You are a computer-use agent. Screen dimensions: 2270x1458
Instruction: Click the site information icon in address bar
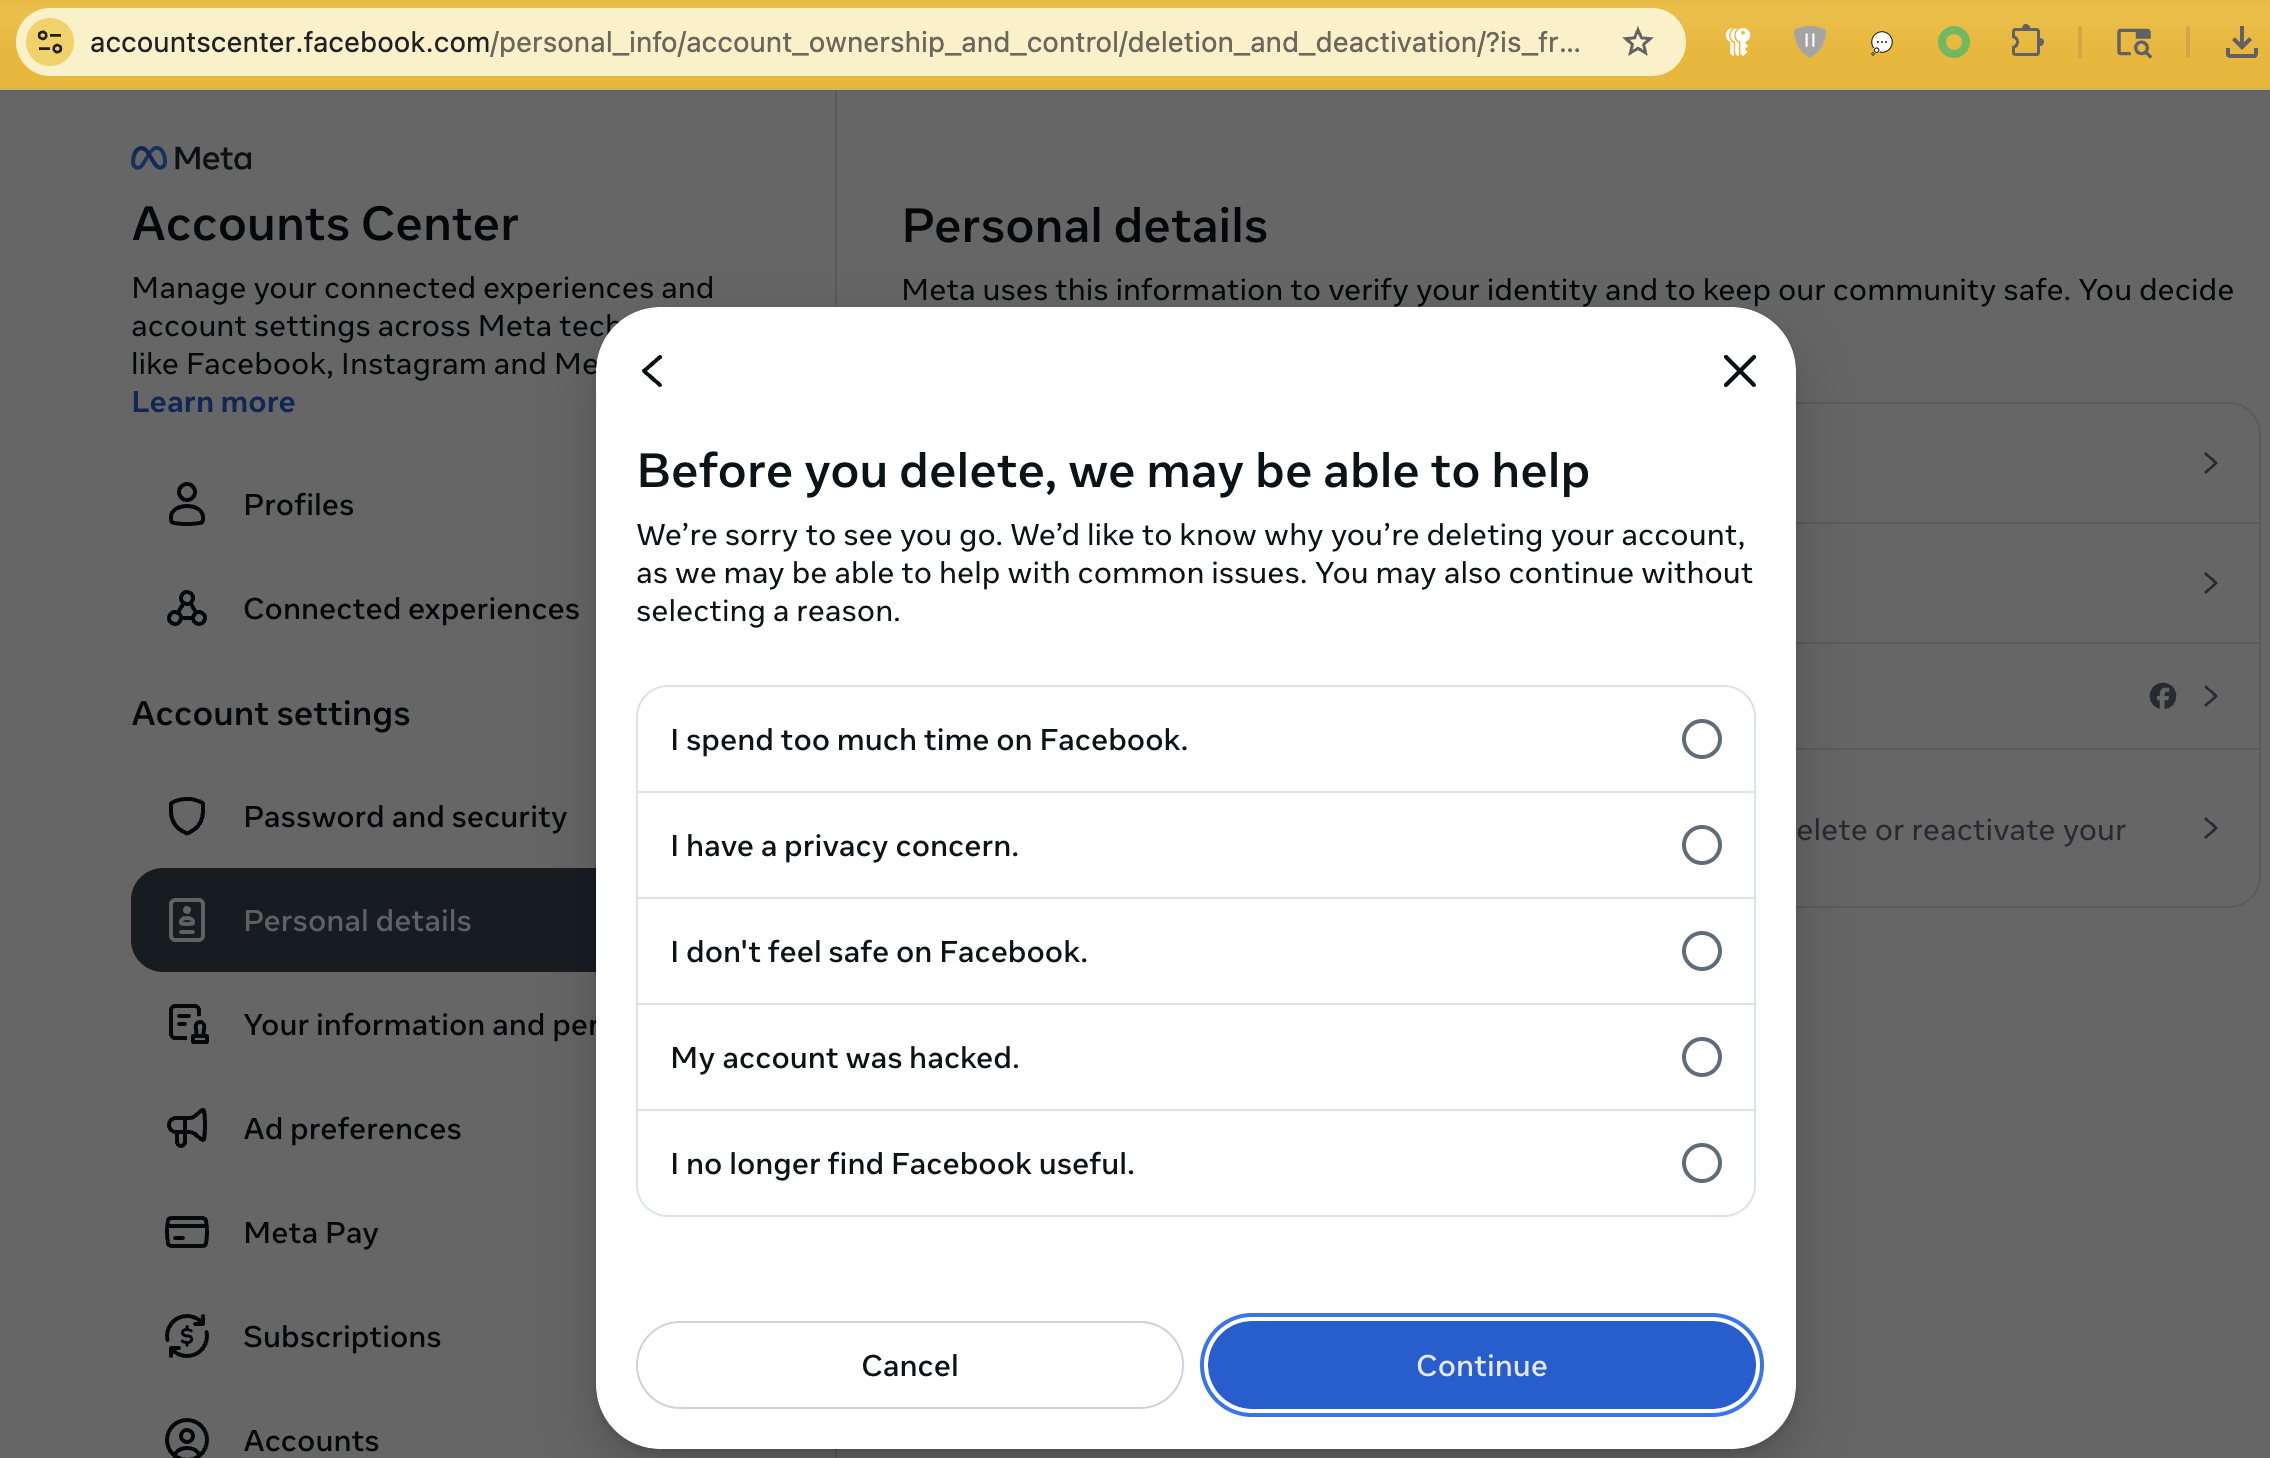(50, 42)
